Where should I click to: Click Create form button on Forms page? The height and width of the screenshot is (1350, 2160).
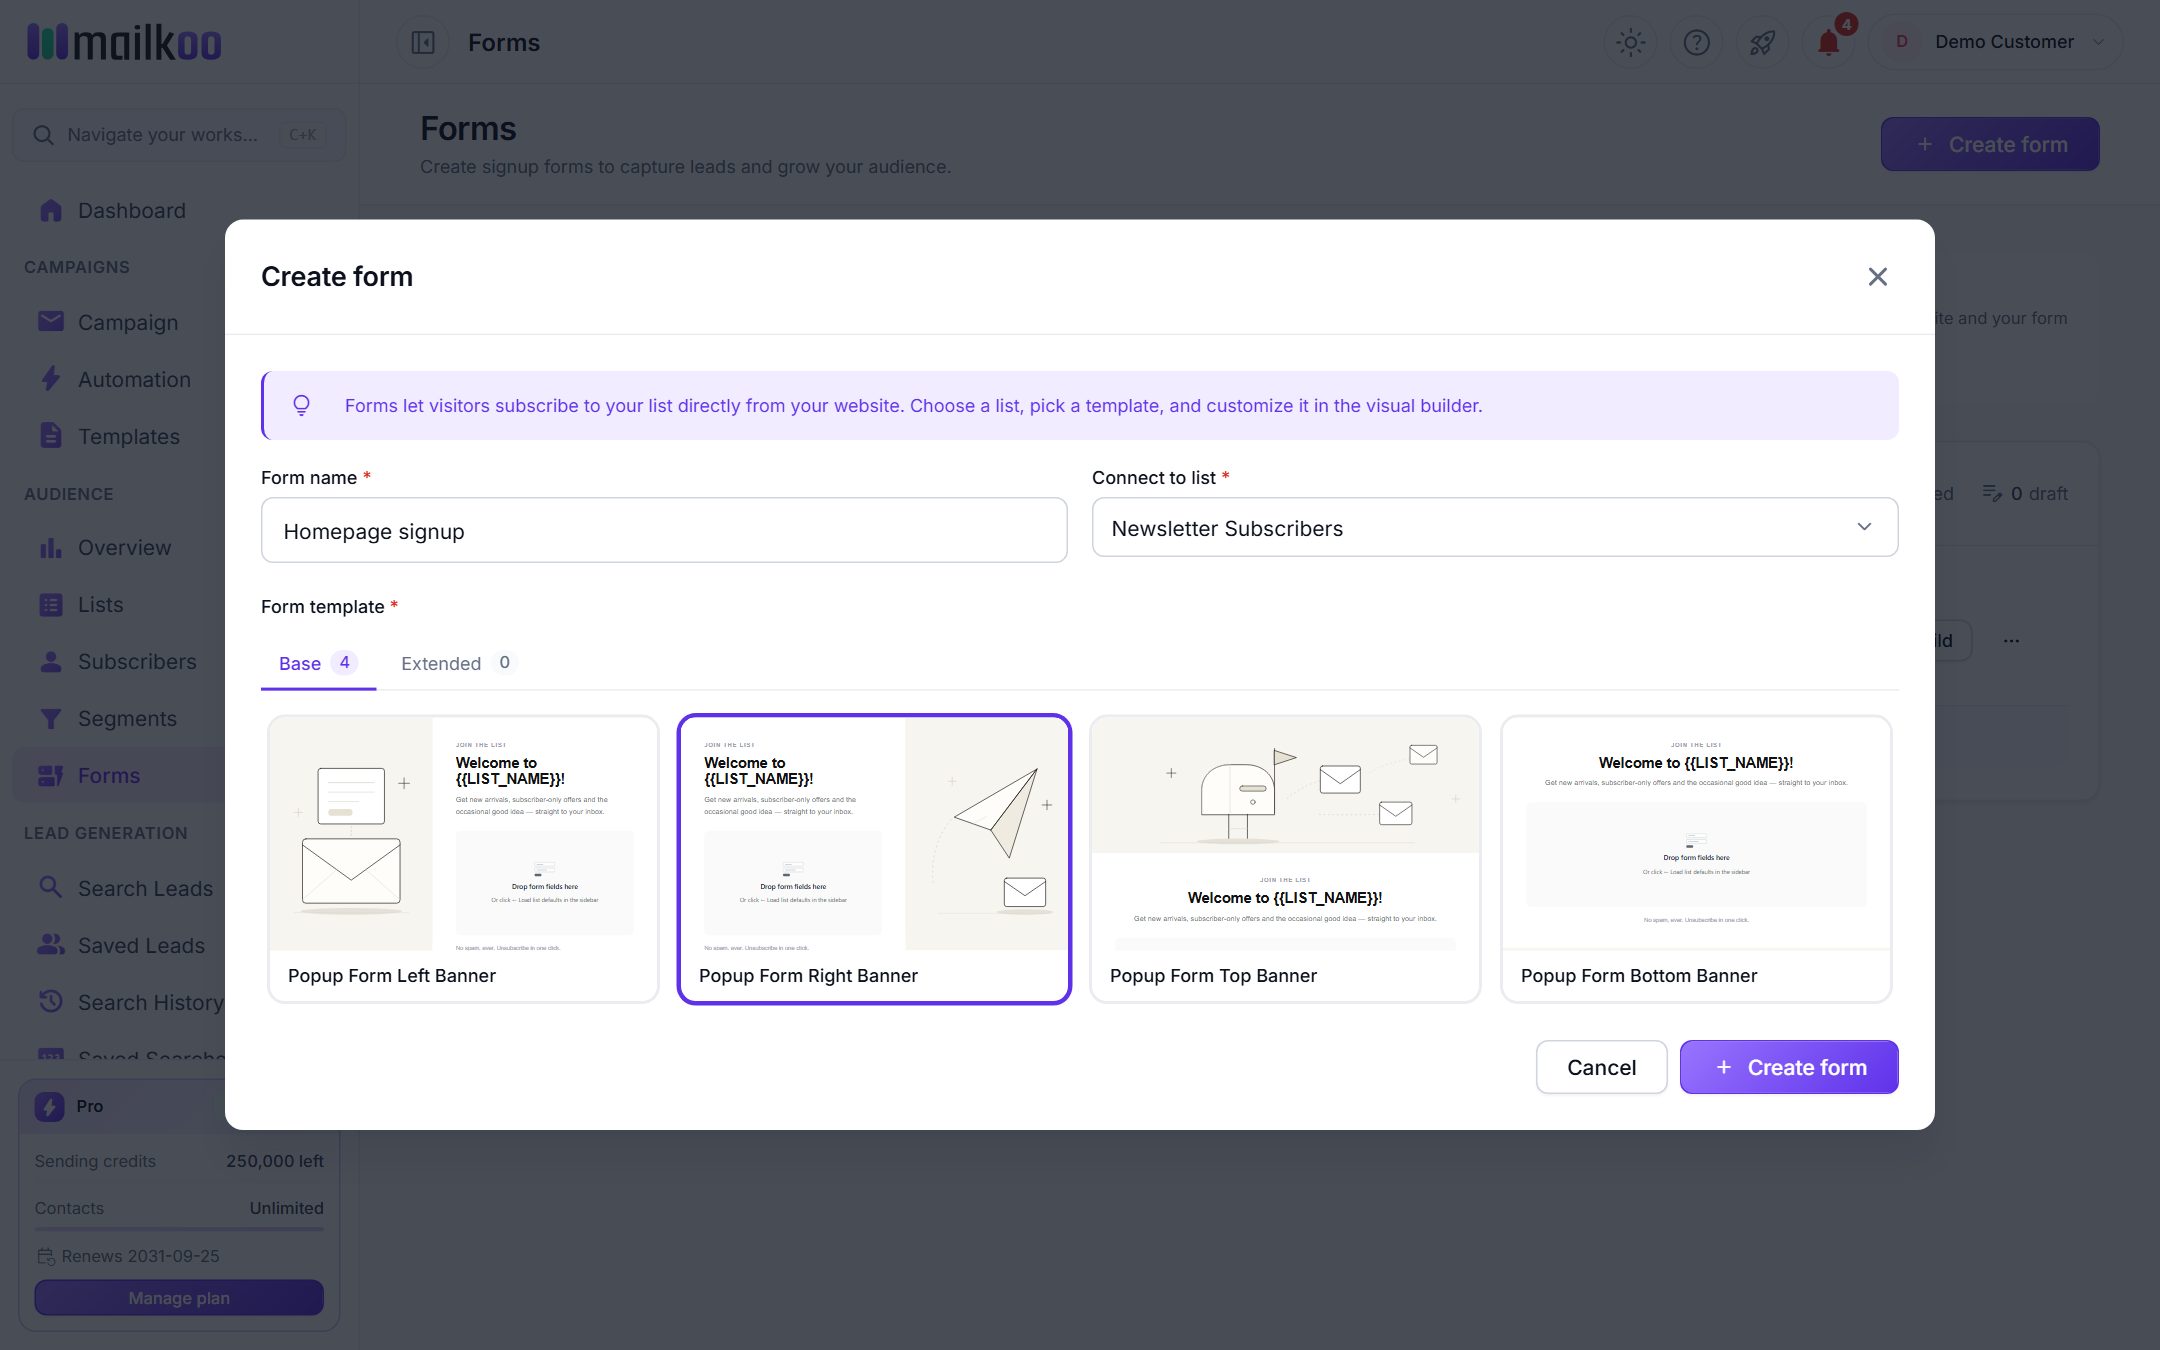pos(1990,144)
